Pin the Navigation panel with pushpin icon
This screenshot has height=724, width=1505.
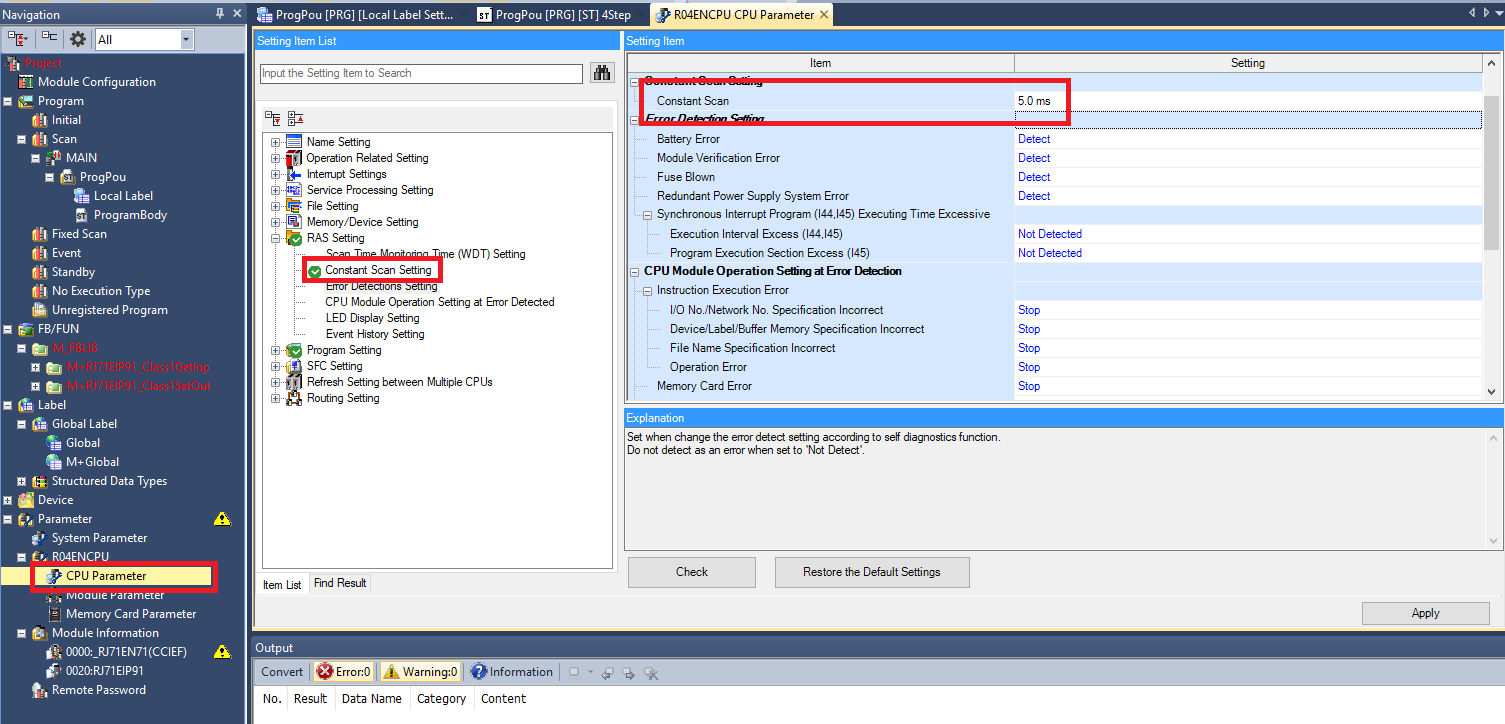pos(220,14)
